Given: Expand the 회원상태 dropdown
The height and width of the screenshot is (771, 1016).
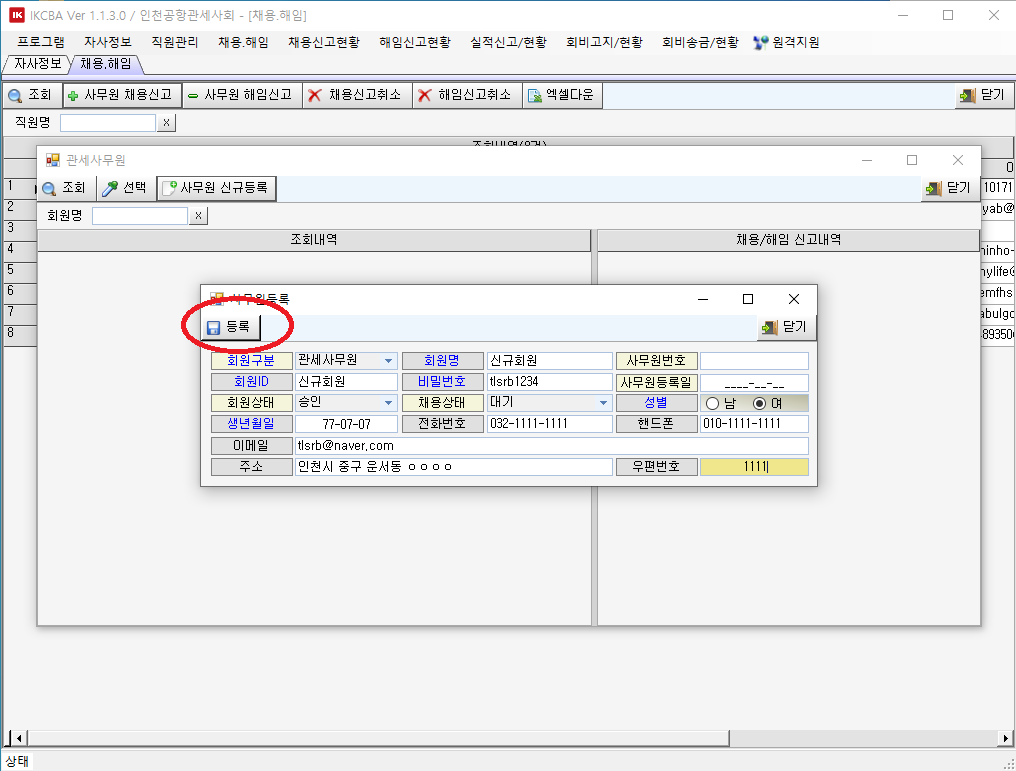Looking at the screenshot, I should [x=388, y=403].
